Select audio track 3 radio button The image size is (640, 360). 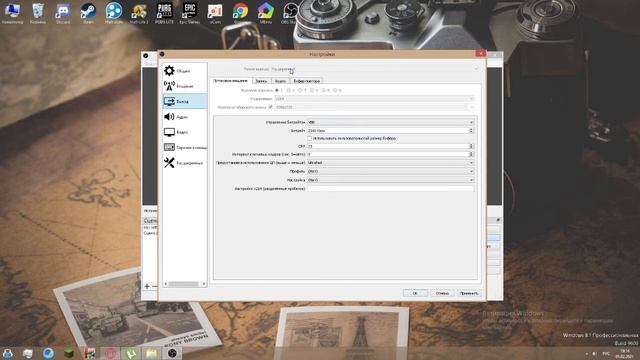(x=300, y=90)
